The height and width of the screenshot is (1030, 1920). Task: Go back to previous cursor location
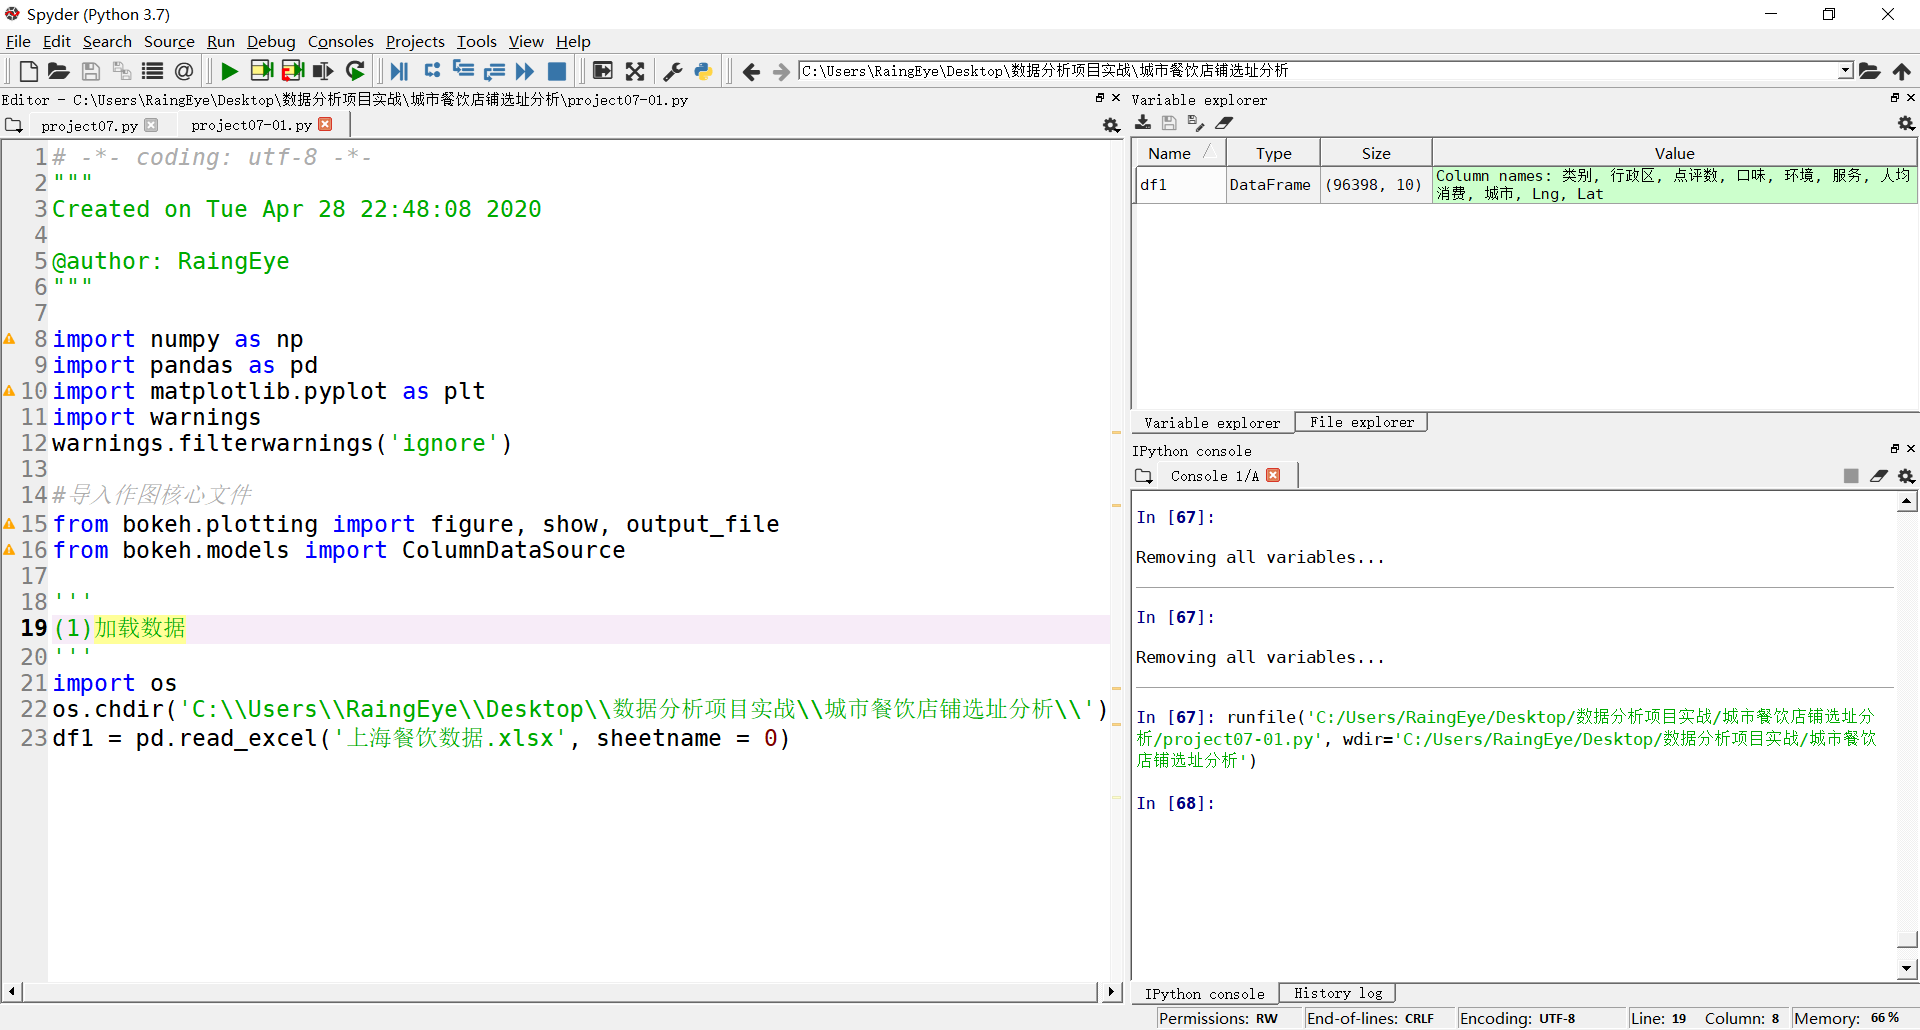coord(751,71)
